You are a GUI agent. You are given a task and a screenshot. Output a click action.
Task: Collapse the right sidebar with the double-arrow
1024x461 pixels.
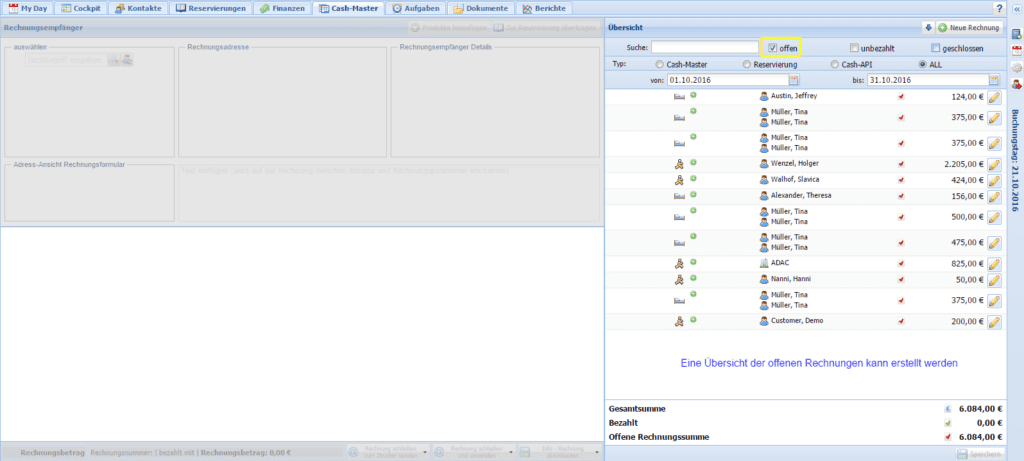coord(1015,8)
